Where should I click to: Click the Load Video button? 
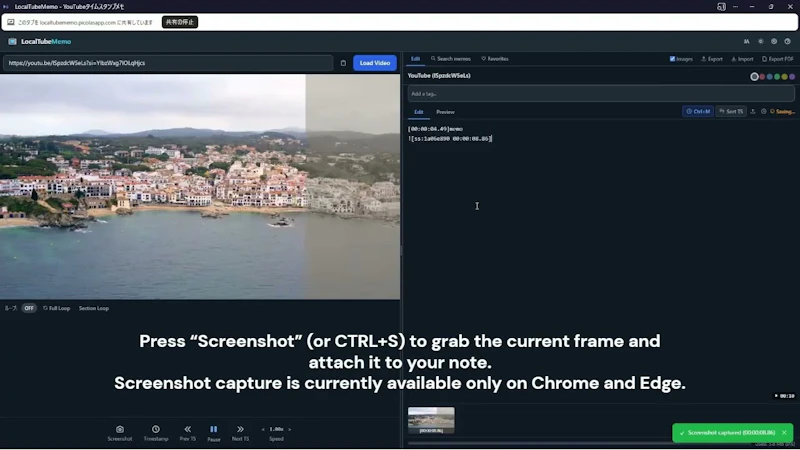click(374, 63)
